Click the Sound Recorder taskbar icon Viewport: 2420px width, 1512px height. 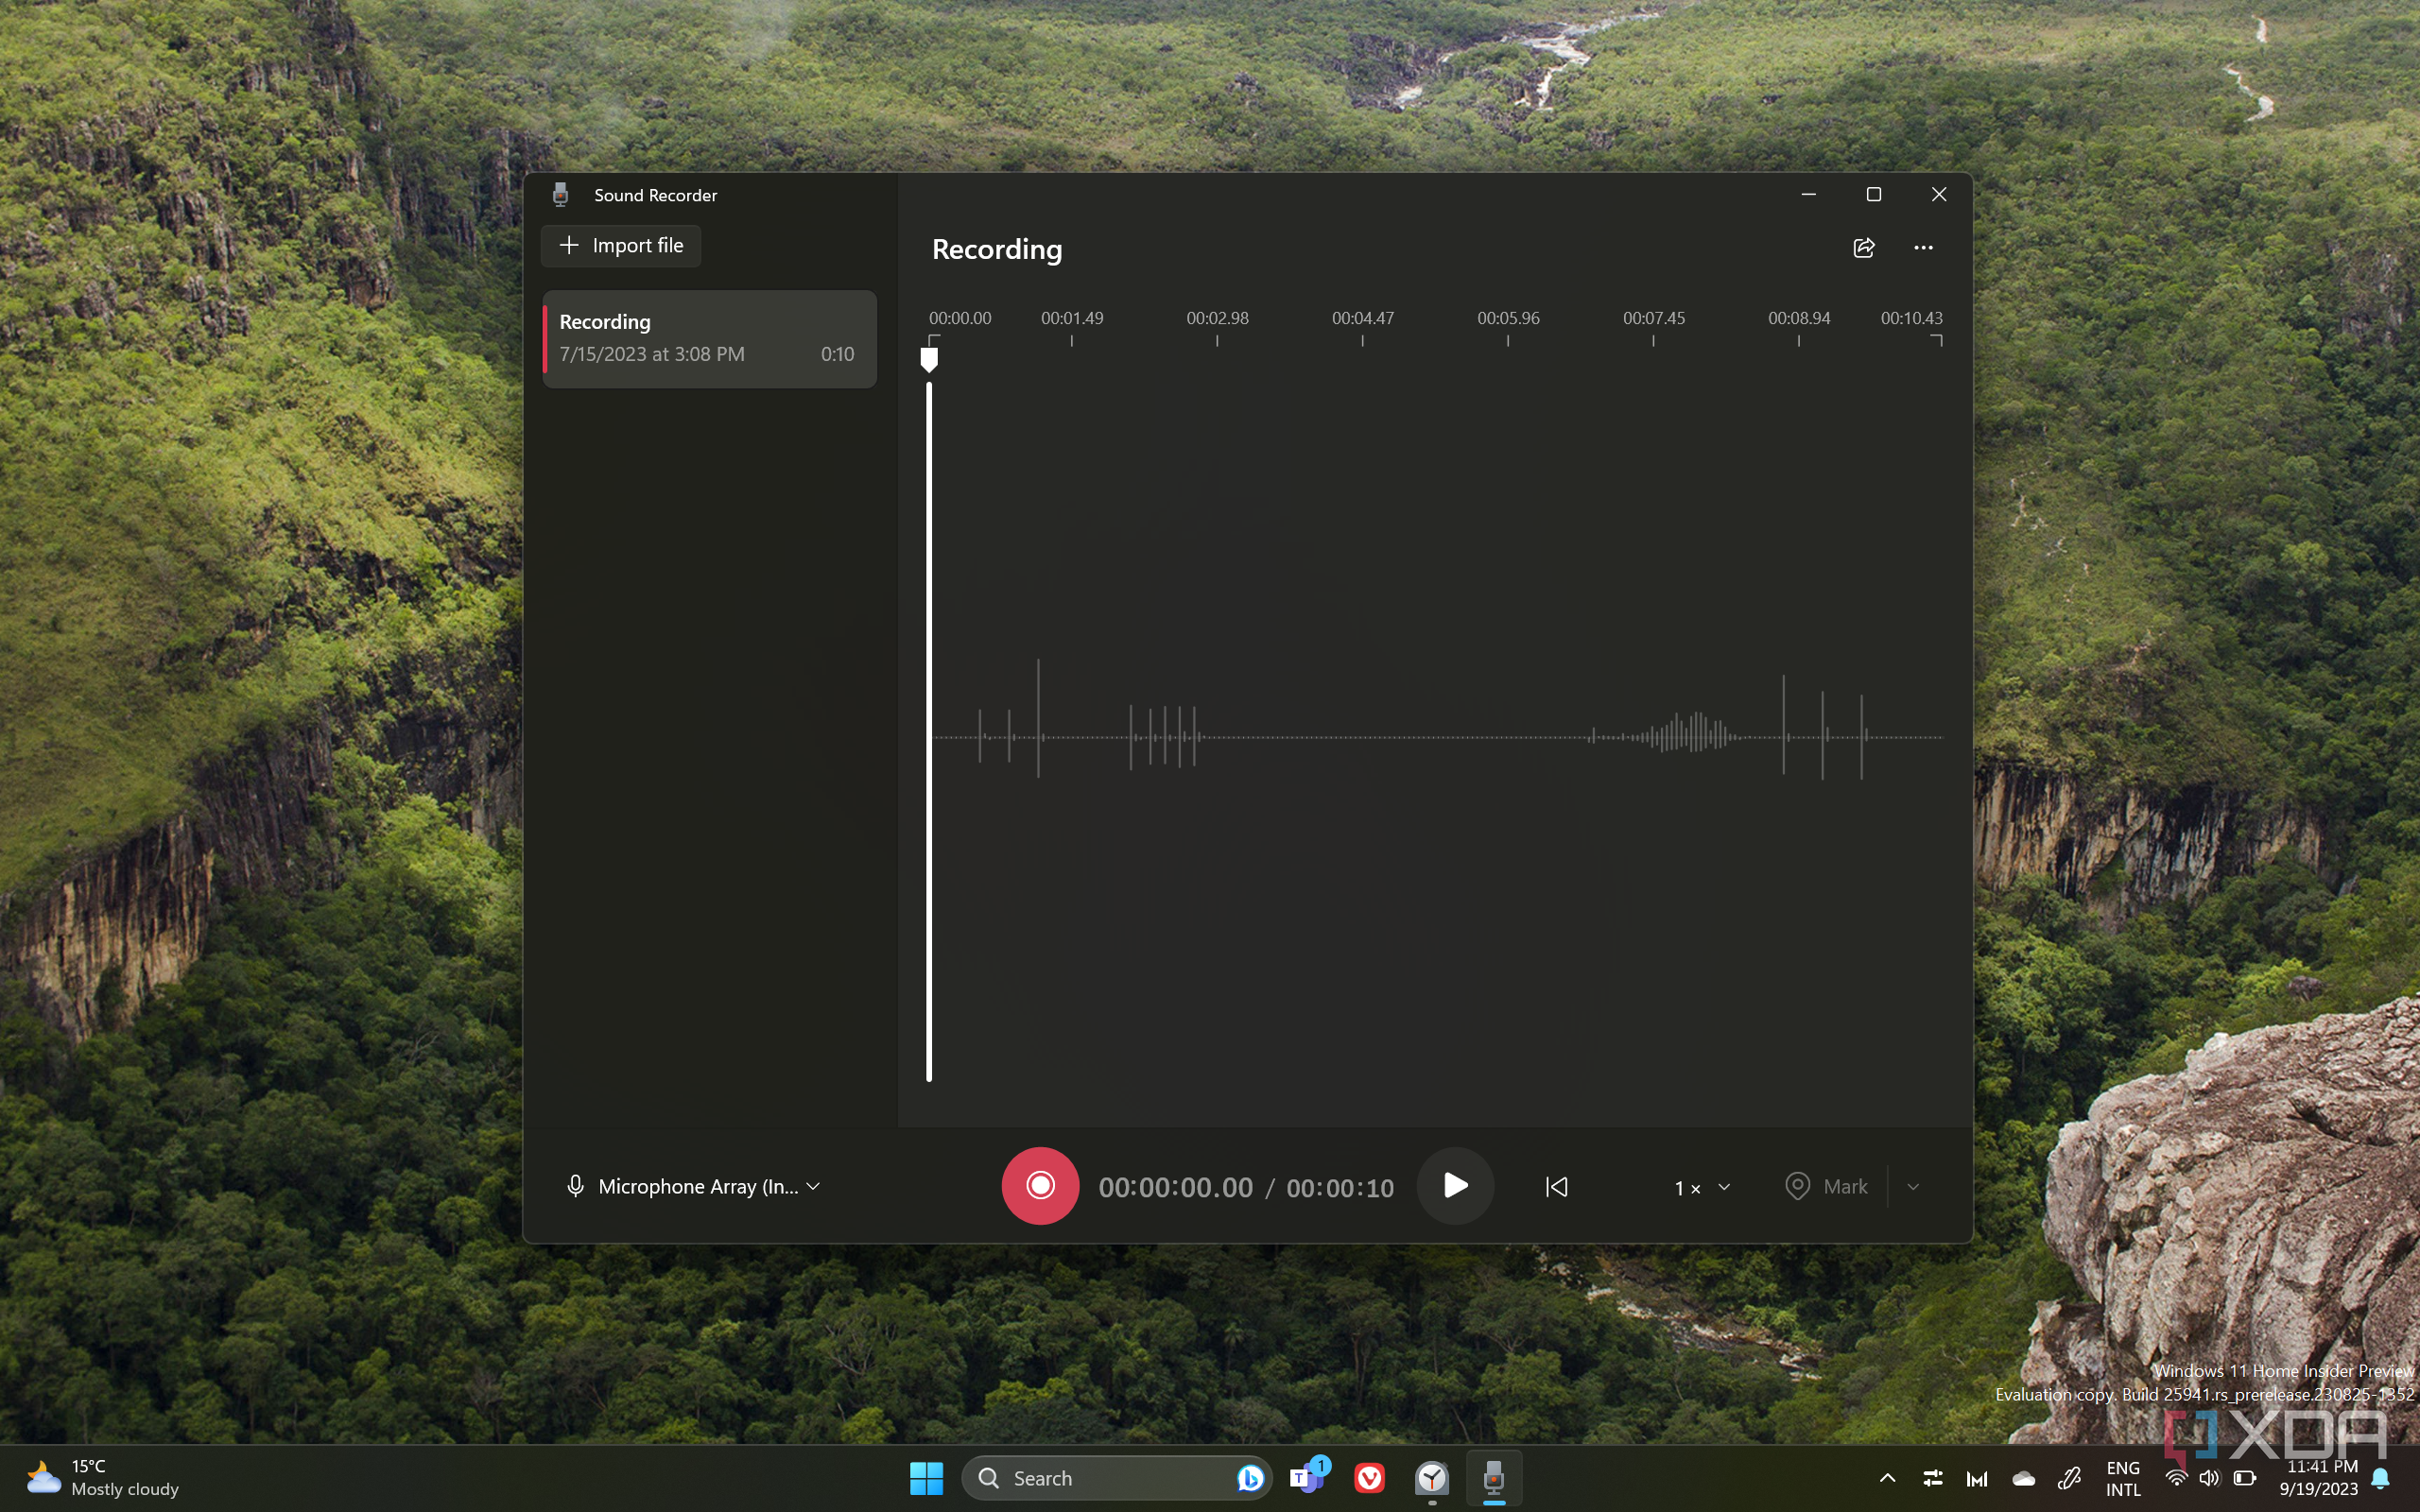point(1494,1478)
